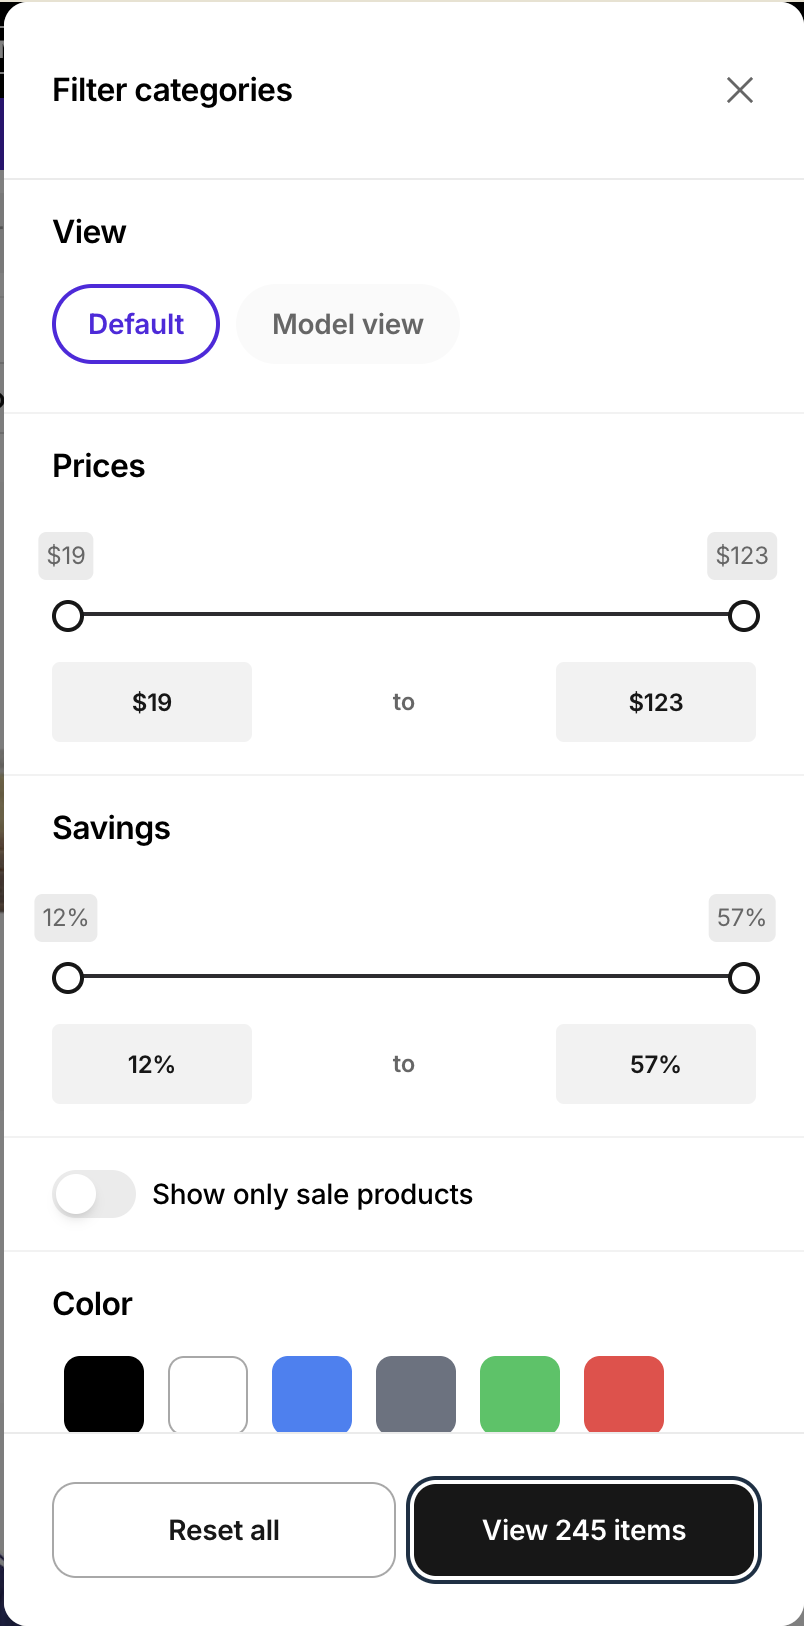Select the green color swatch
Viewport: 804px width, 1626px height.
click(x=520, y=1394)
